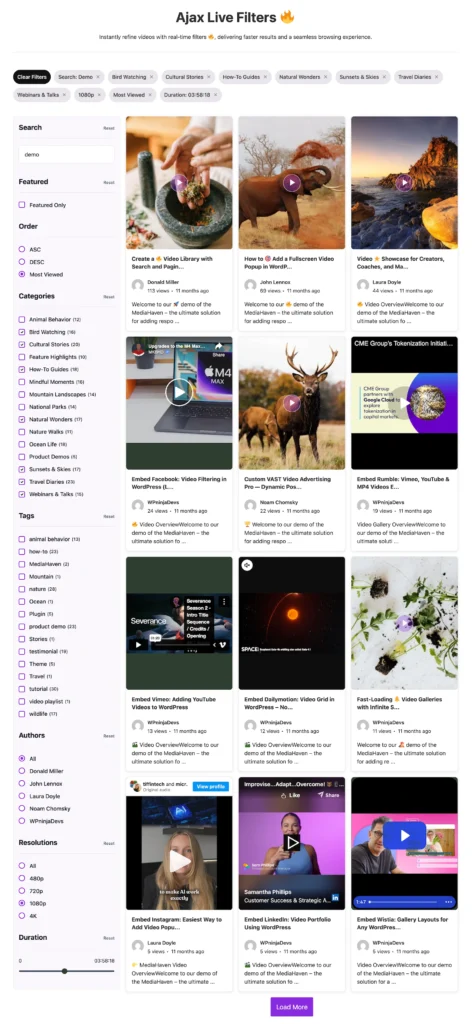472x1024 pixels.
Task: Click Share icon on M4 Max video
Action: coord(219,348)
